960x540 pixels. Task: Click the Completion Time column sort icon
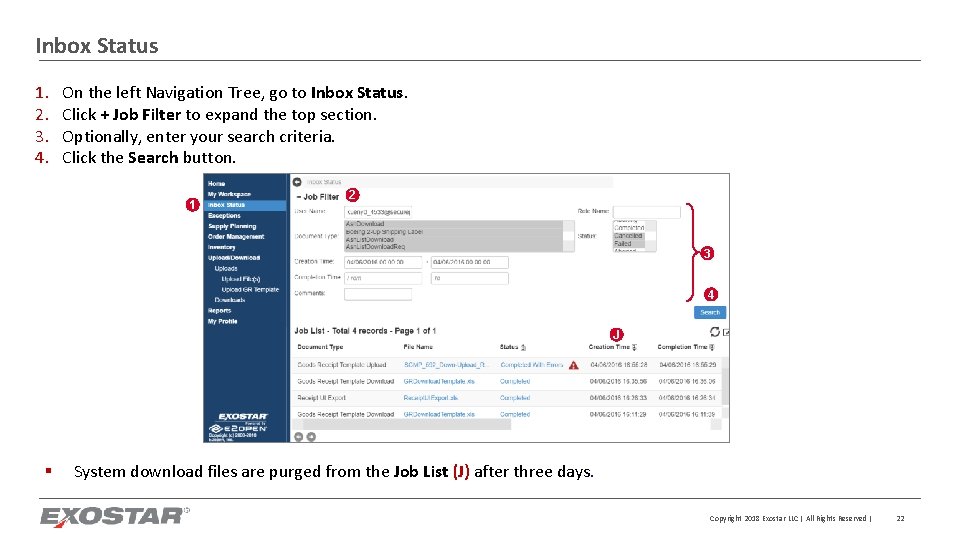point(711,347)
